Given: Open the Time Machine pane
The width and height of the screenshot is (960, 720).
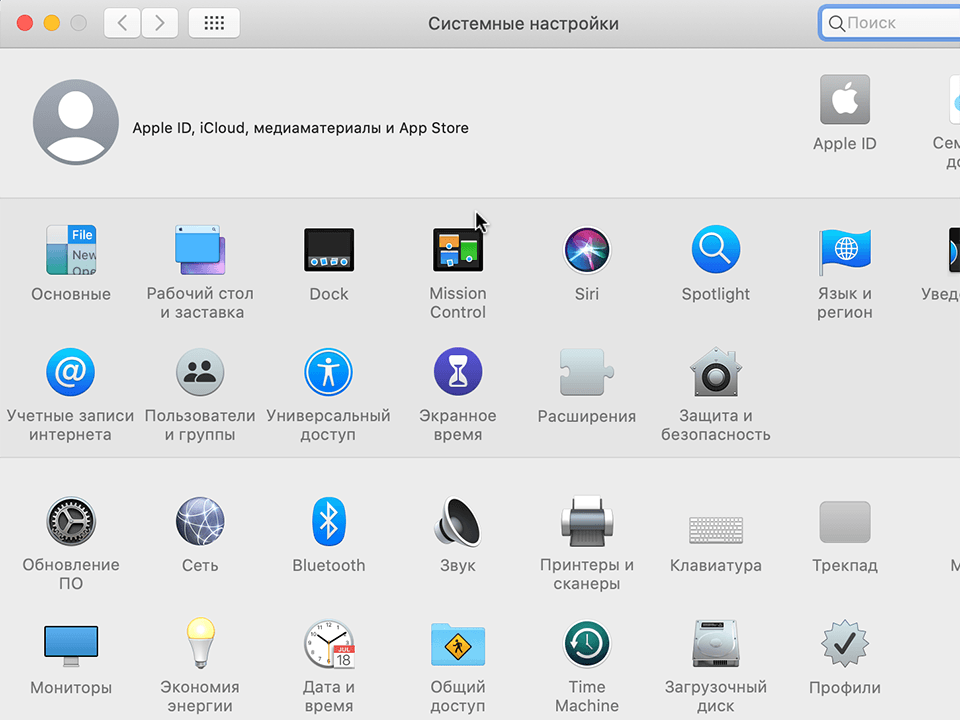Looking at the screenshot, I should [x=586, y=644].
